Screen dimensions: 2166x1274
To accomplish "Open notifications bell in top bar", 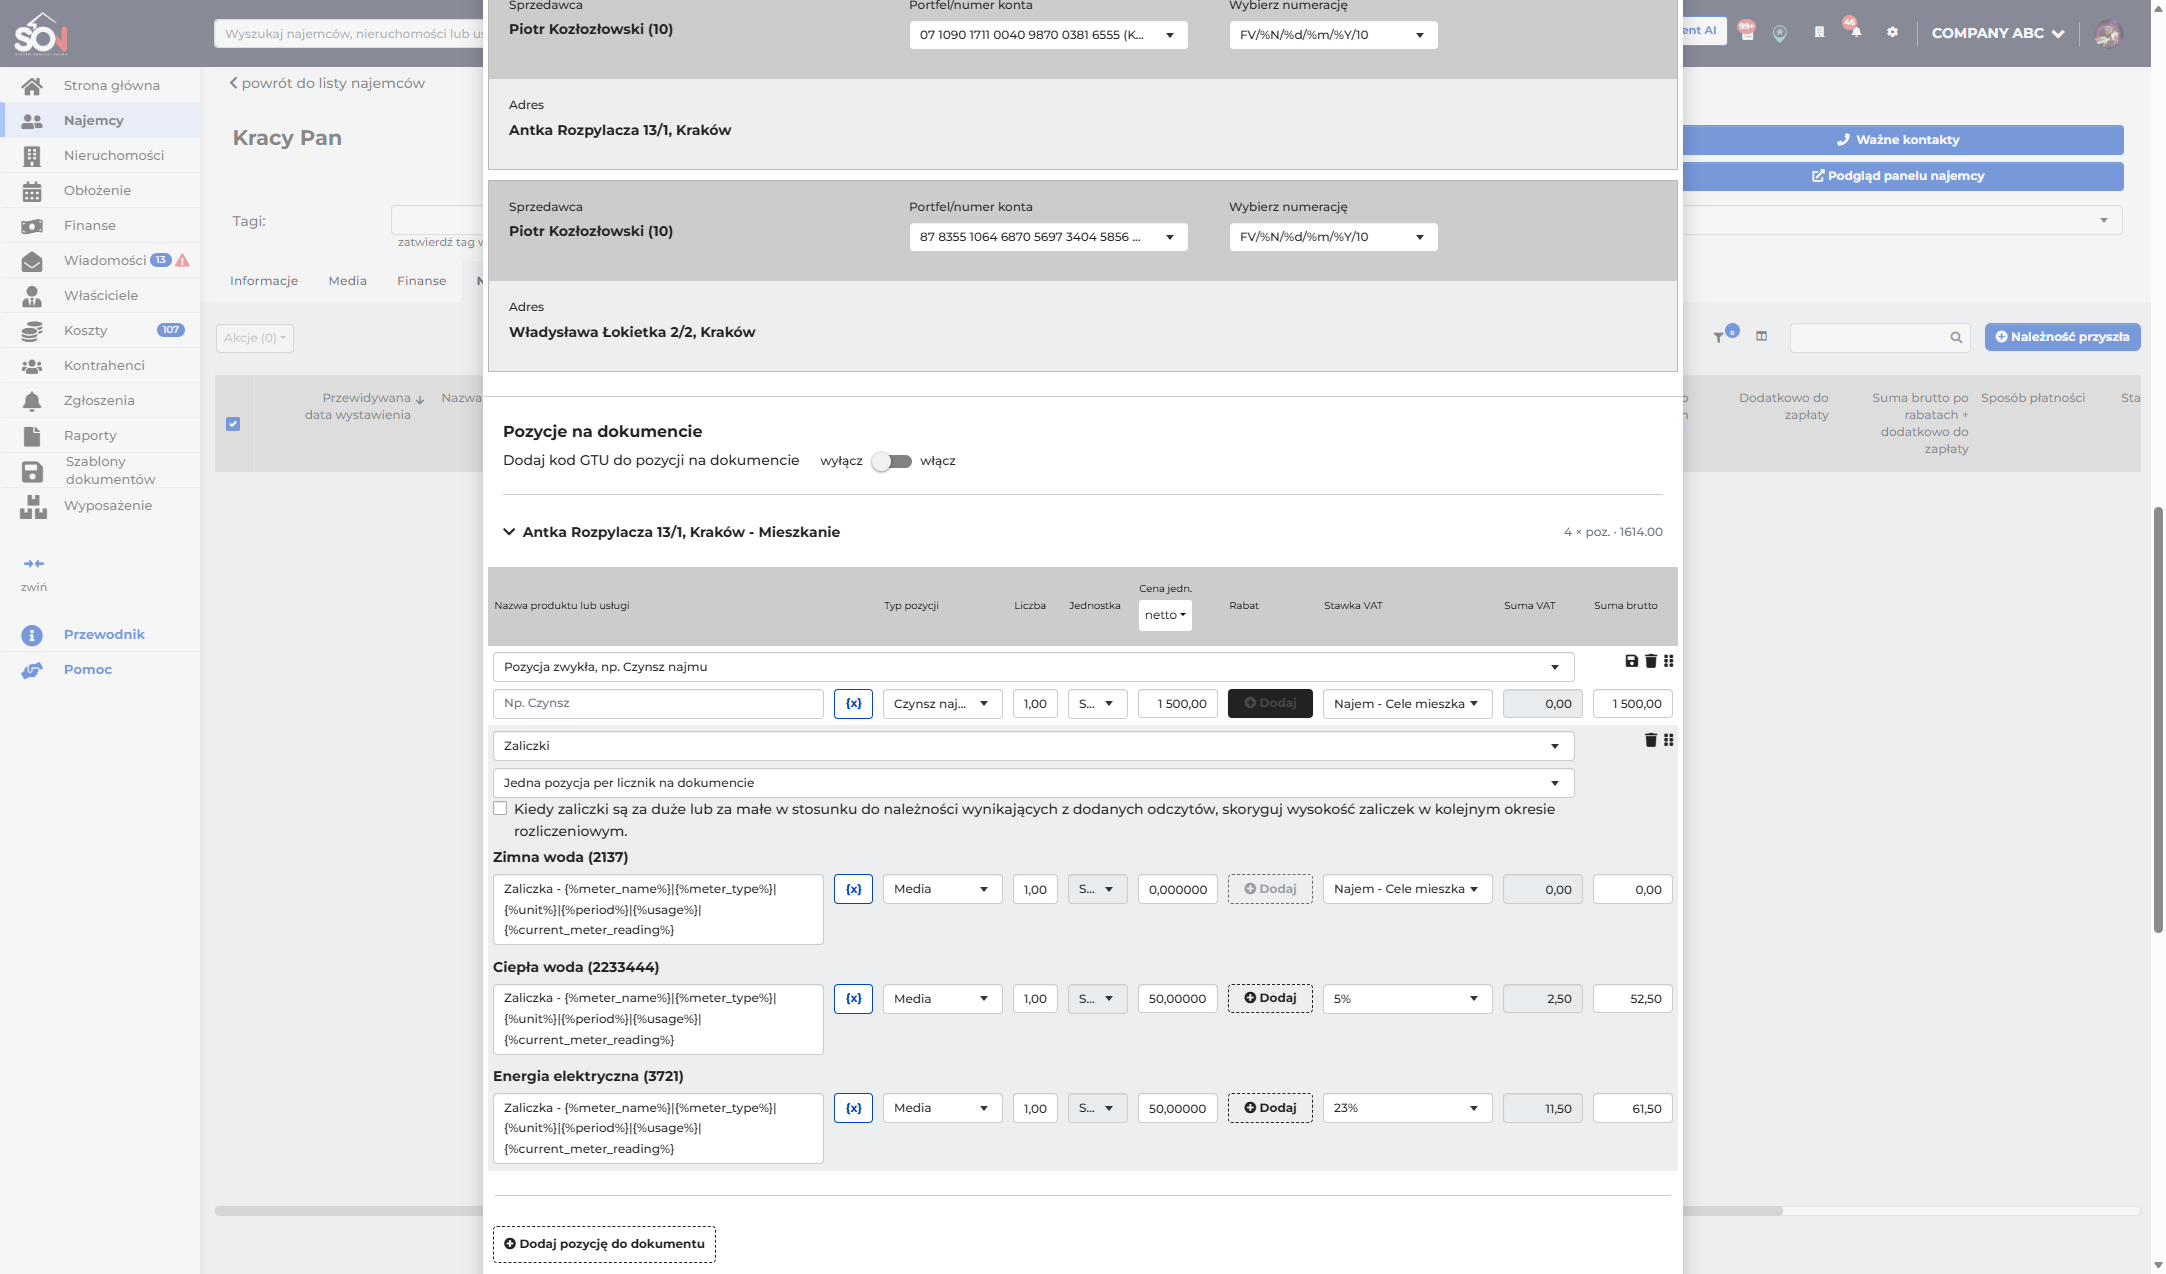I will click(1855, 32).
